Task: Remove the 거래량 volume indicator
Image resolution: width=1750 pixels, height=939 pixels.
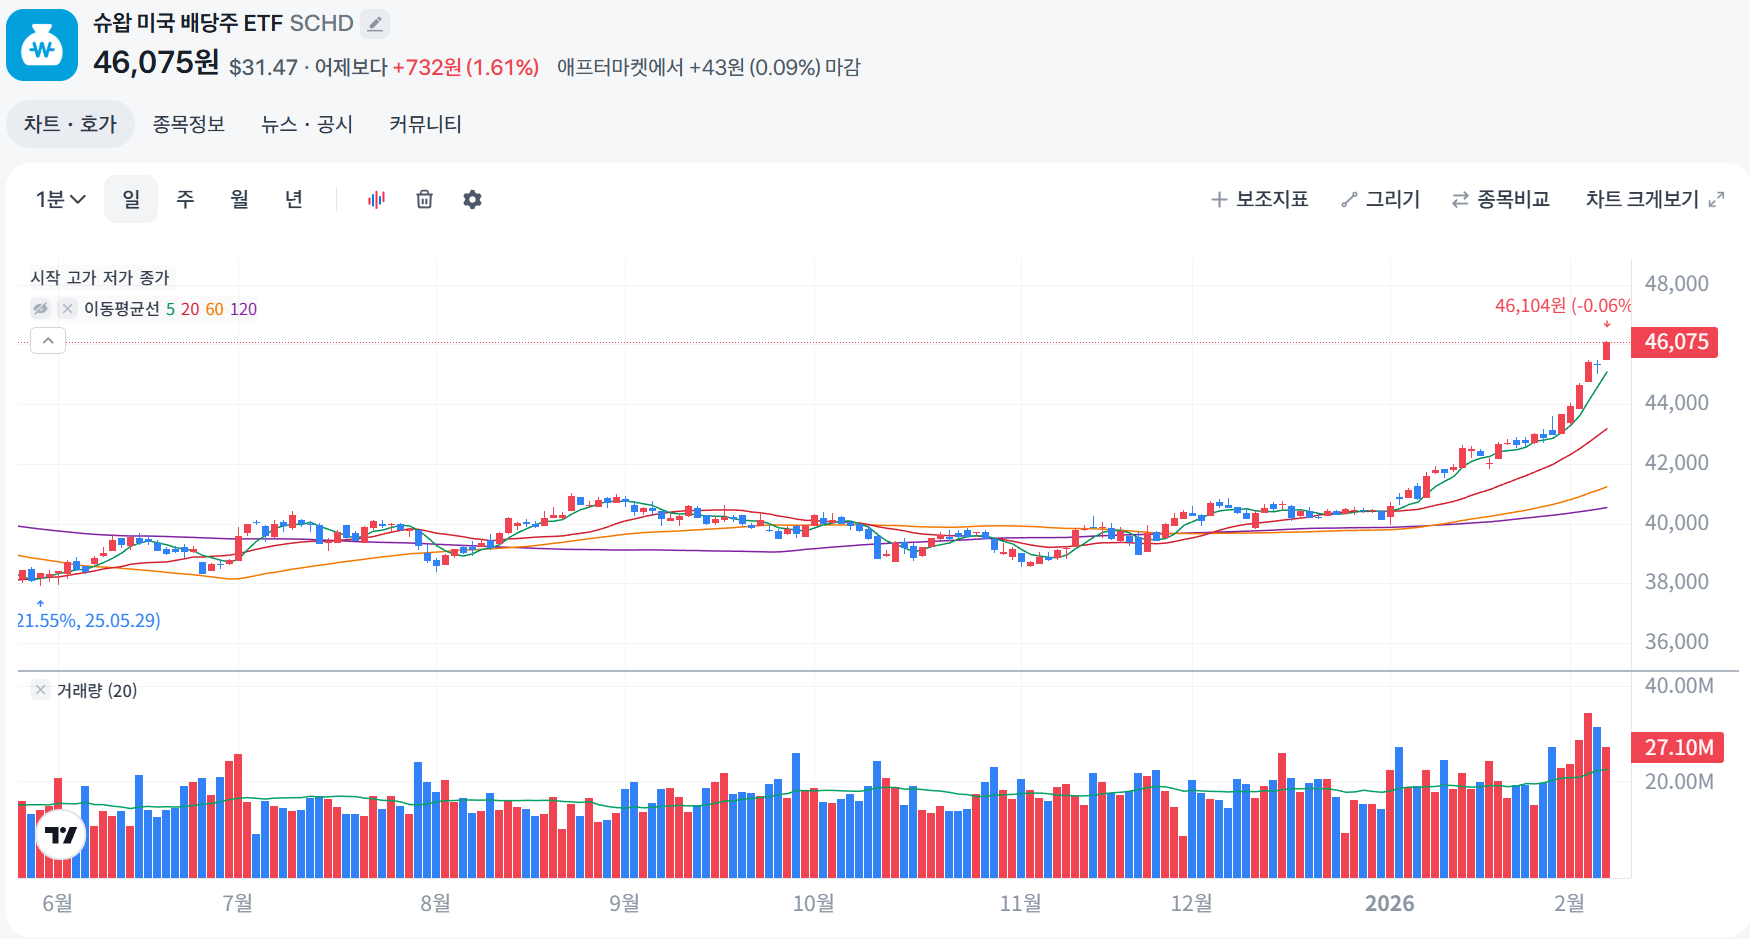Action: tap(40, 690)
